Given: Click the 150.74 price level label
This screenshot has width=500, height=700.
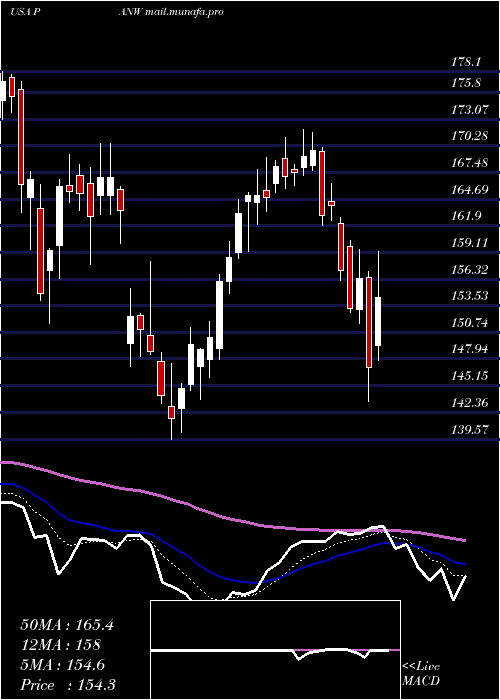Looking at the screenshot, I should tap(469, 322).
